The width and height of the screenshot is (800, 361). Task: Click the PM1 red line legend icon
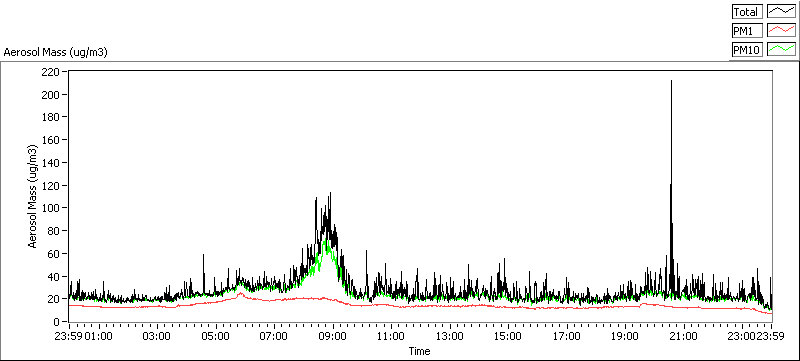click(782, 31)
